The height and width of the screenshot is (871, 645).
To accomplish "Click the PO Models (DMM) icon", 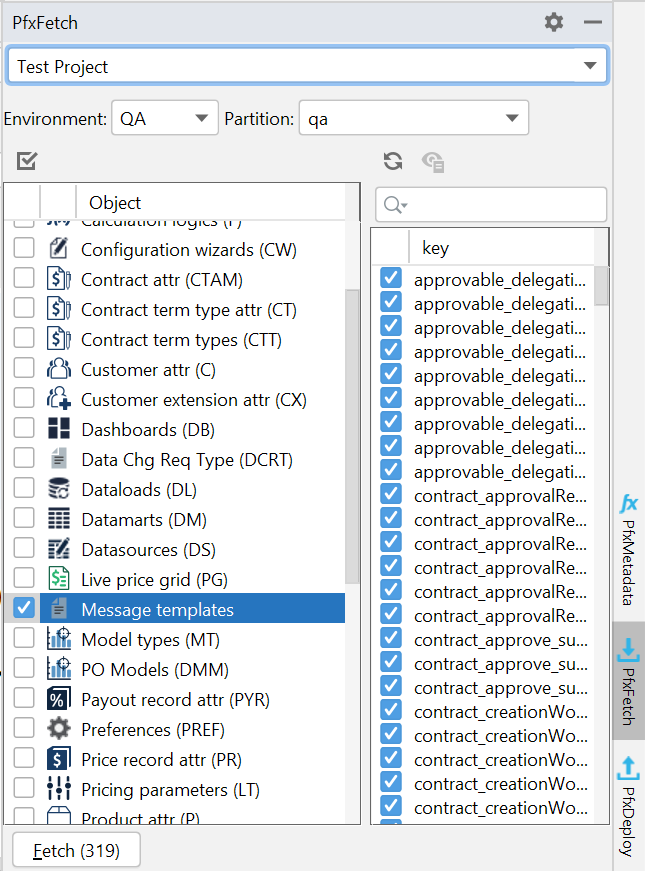I will click(58, 669).
